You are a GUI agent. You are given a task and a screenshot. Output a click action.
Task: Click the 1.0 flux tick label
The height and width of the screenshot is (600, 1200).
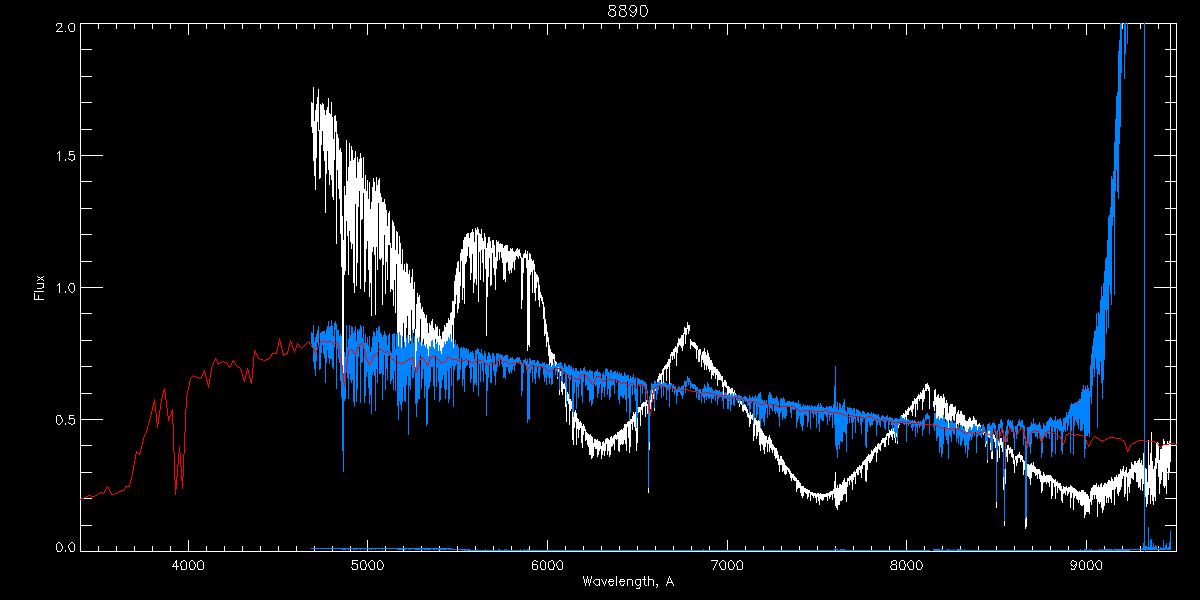pos(64,288)
